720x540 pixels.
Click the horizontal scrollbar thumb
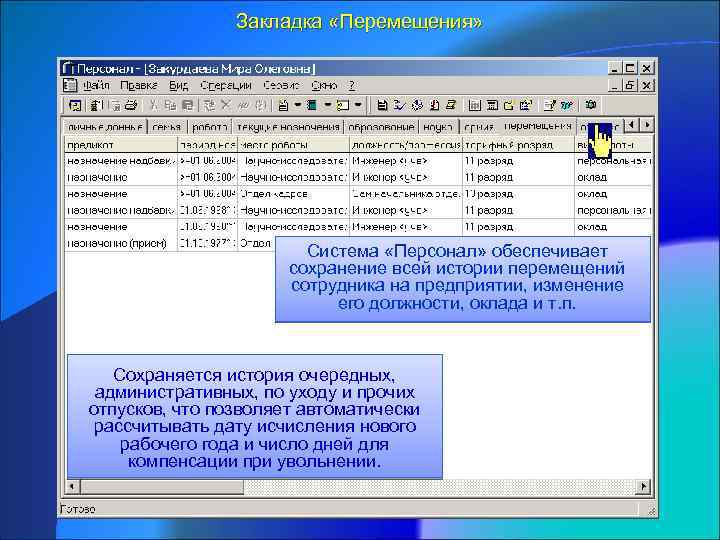point(162,487)
